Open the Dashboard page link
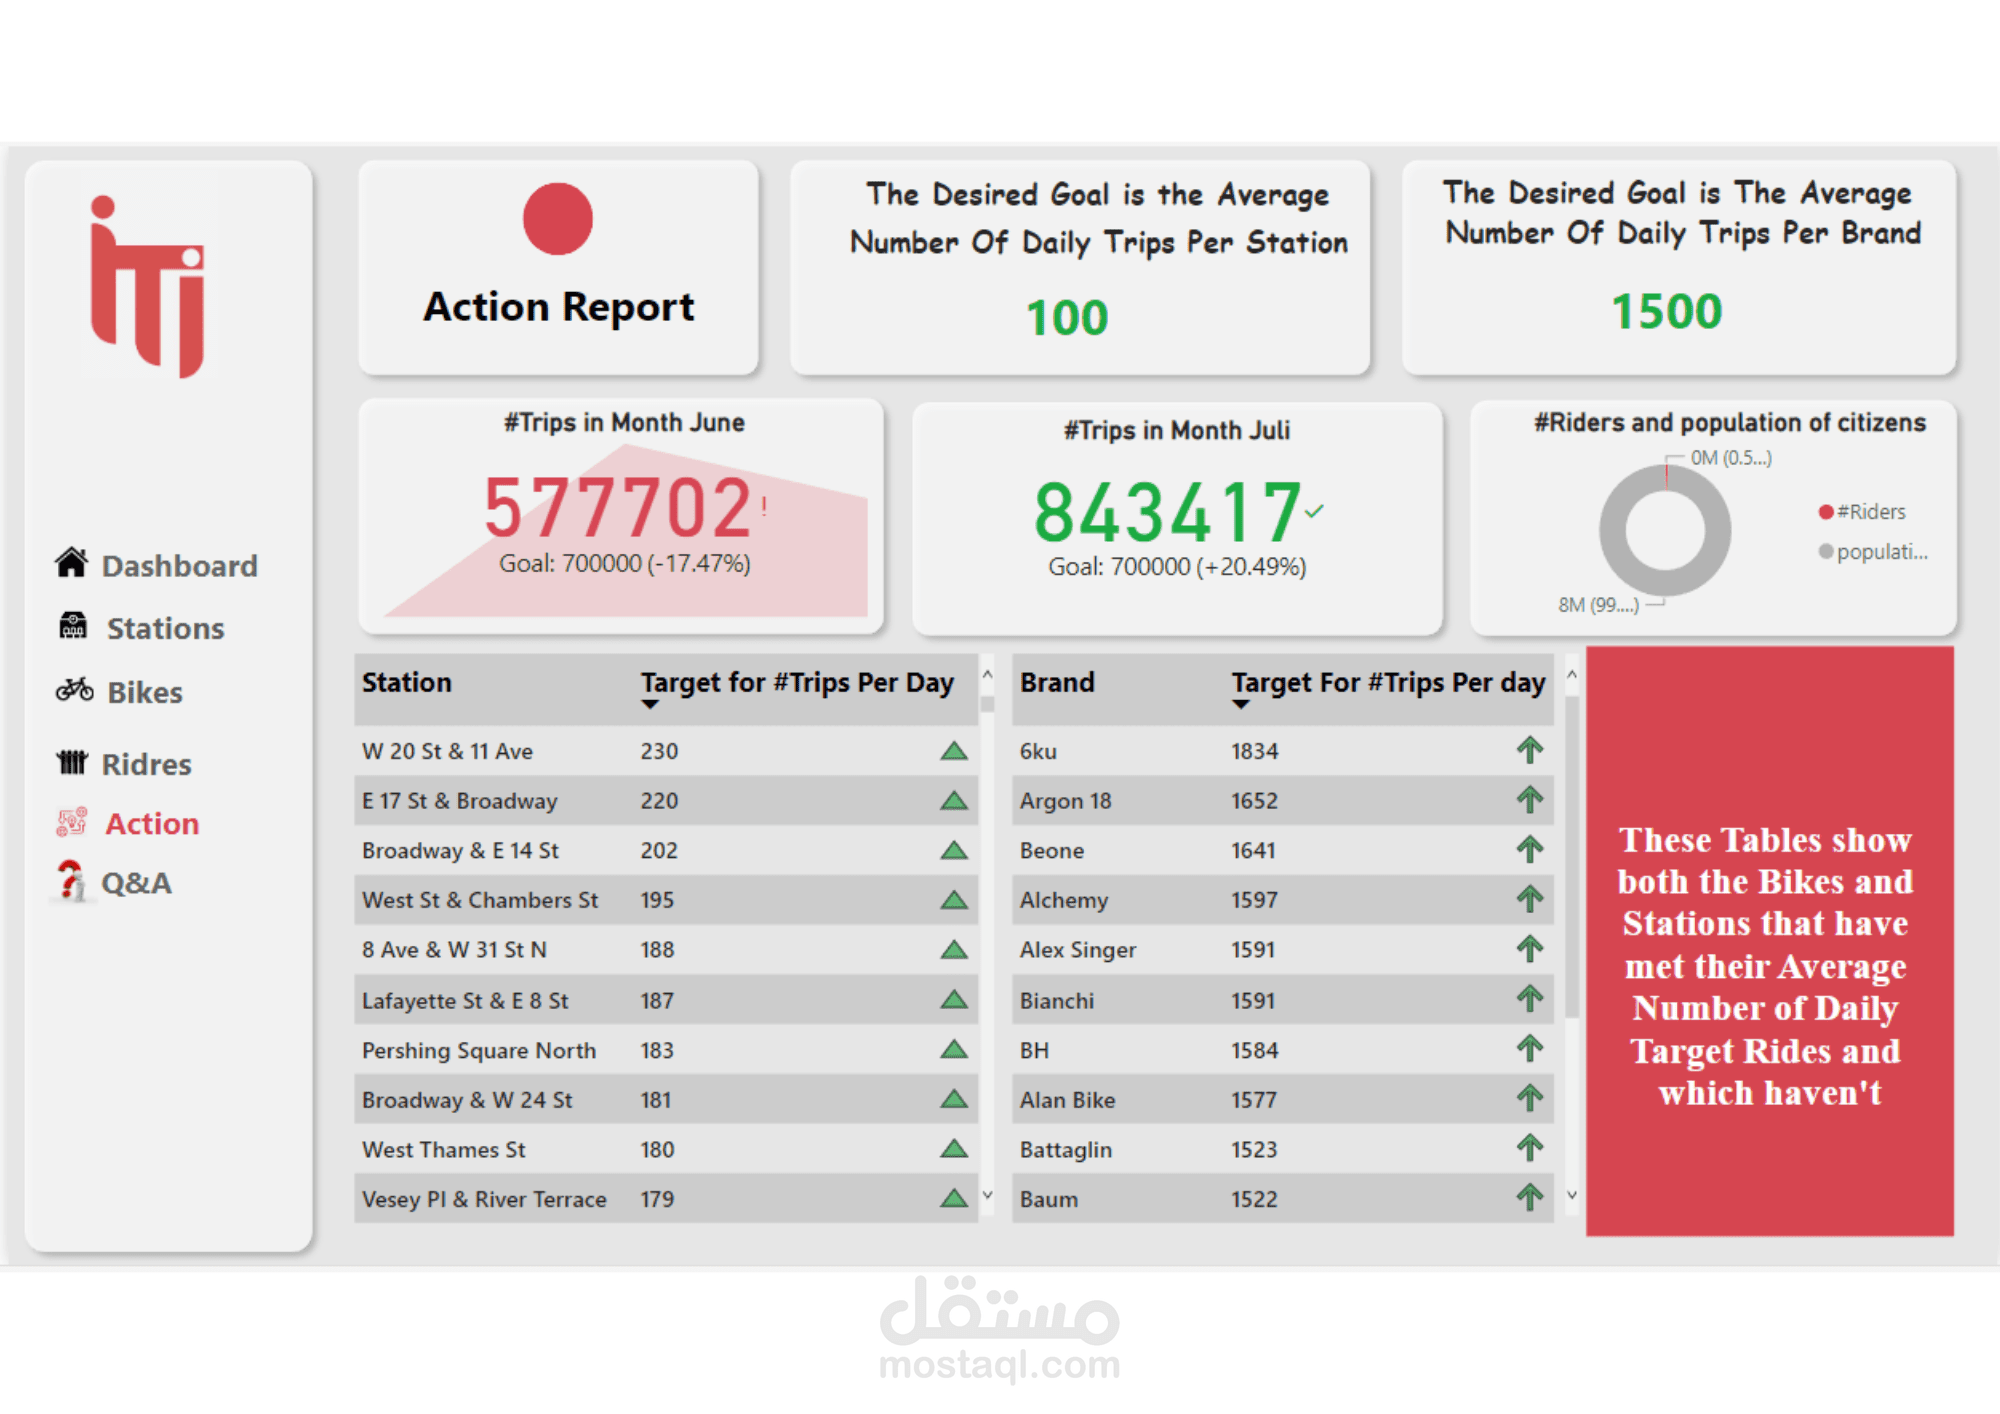Viewport: 2000px width, 1414px height. click(179, 566)
